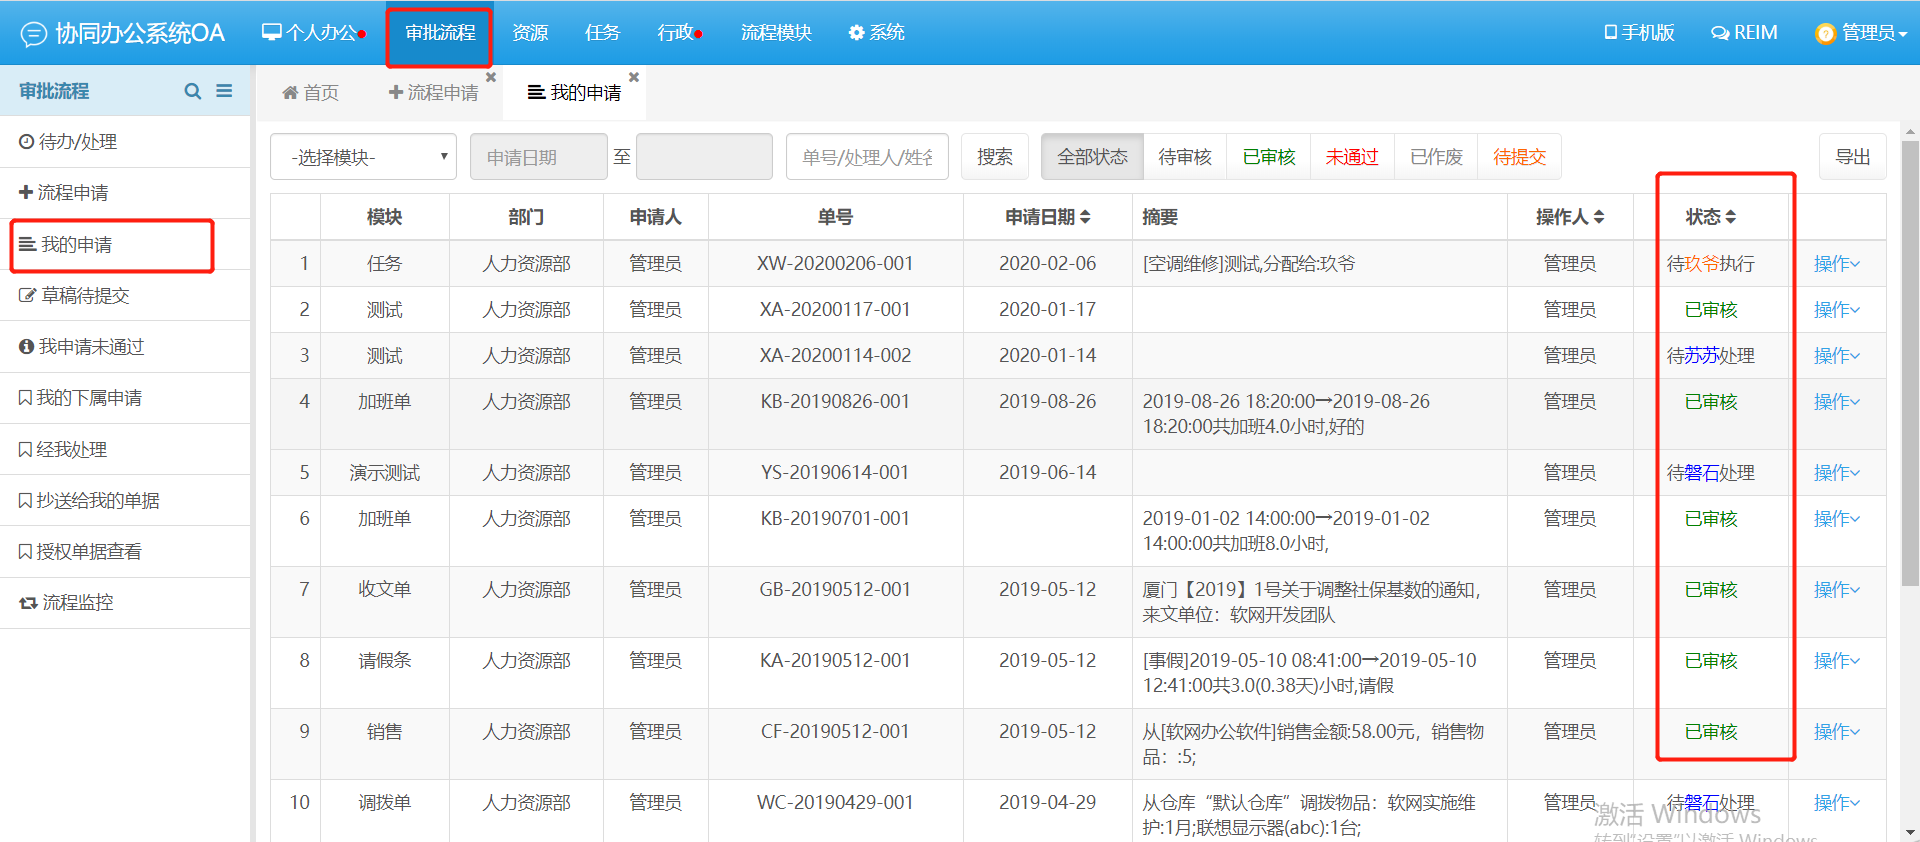Open 操作 menu for XW-20200206-001
This screenshot has width=1920, height=842.
click(1837, 264)
